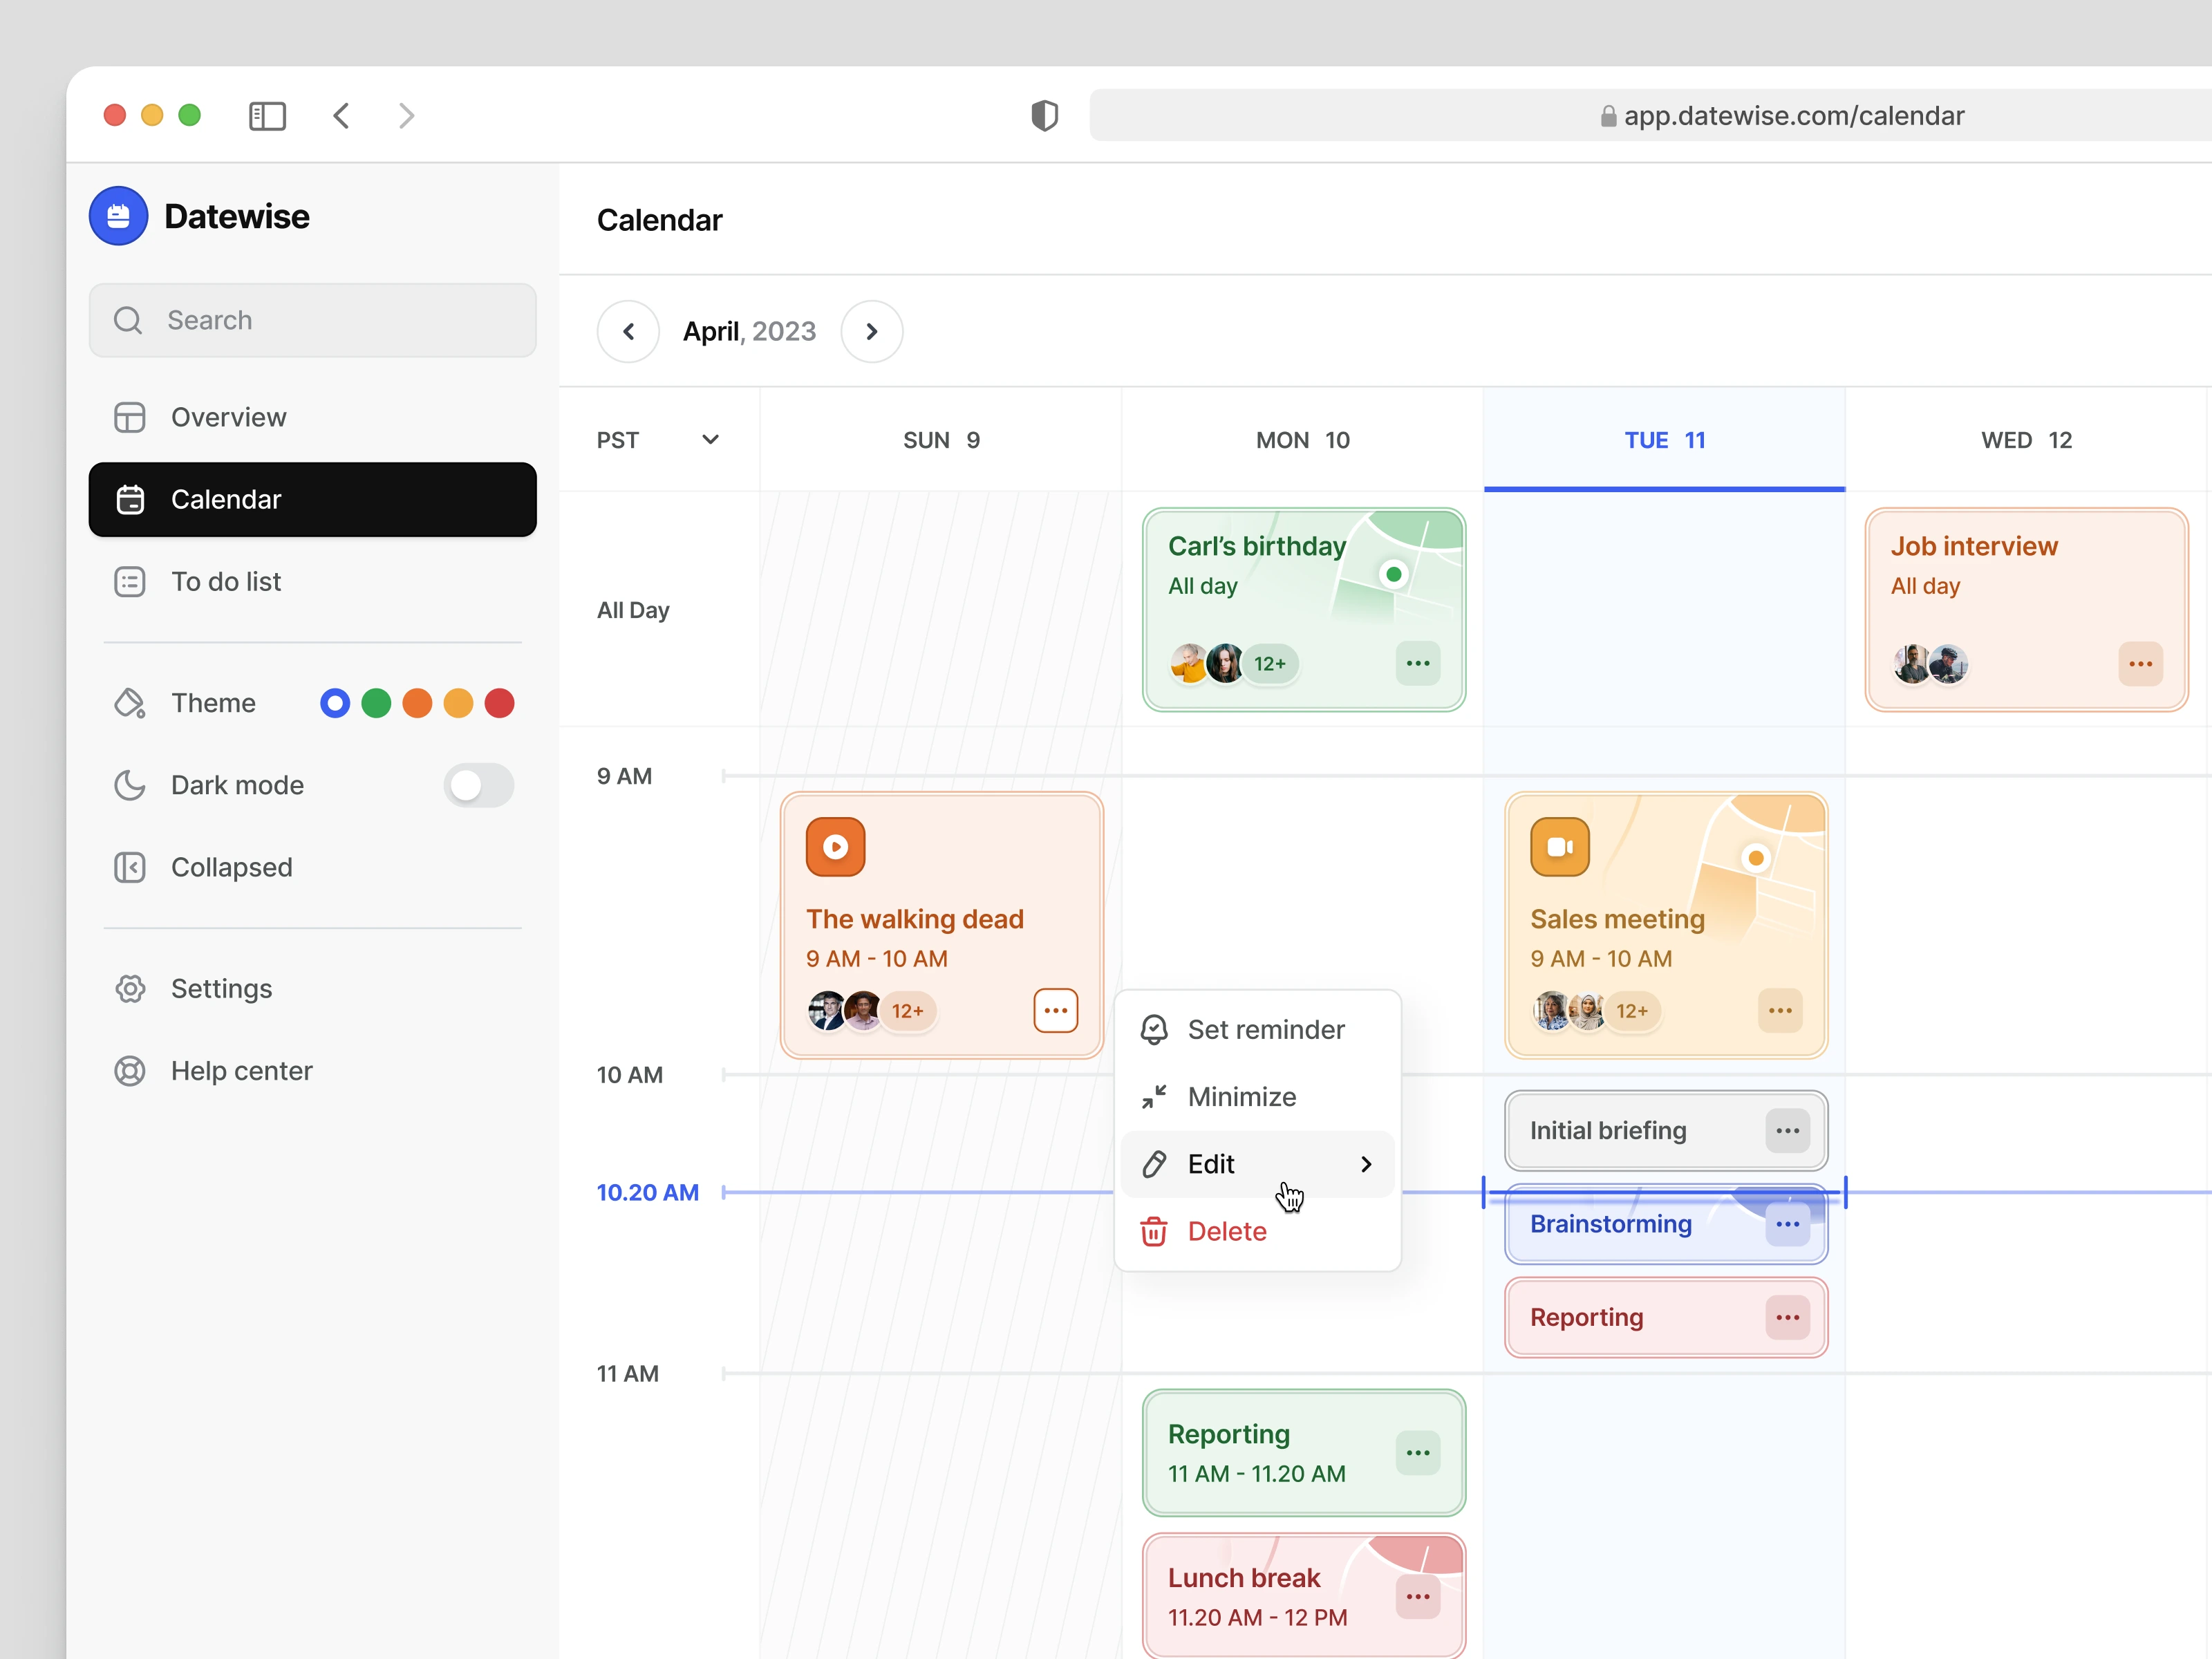Select the red theme color
This screenshot has height=1659, width=2212.
click(x=499, y=703)
